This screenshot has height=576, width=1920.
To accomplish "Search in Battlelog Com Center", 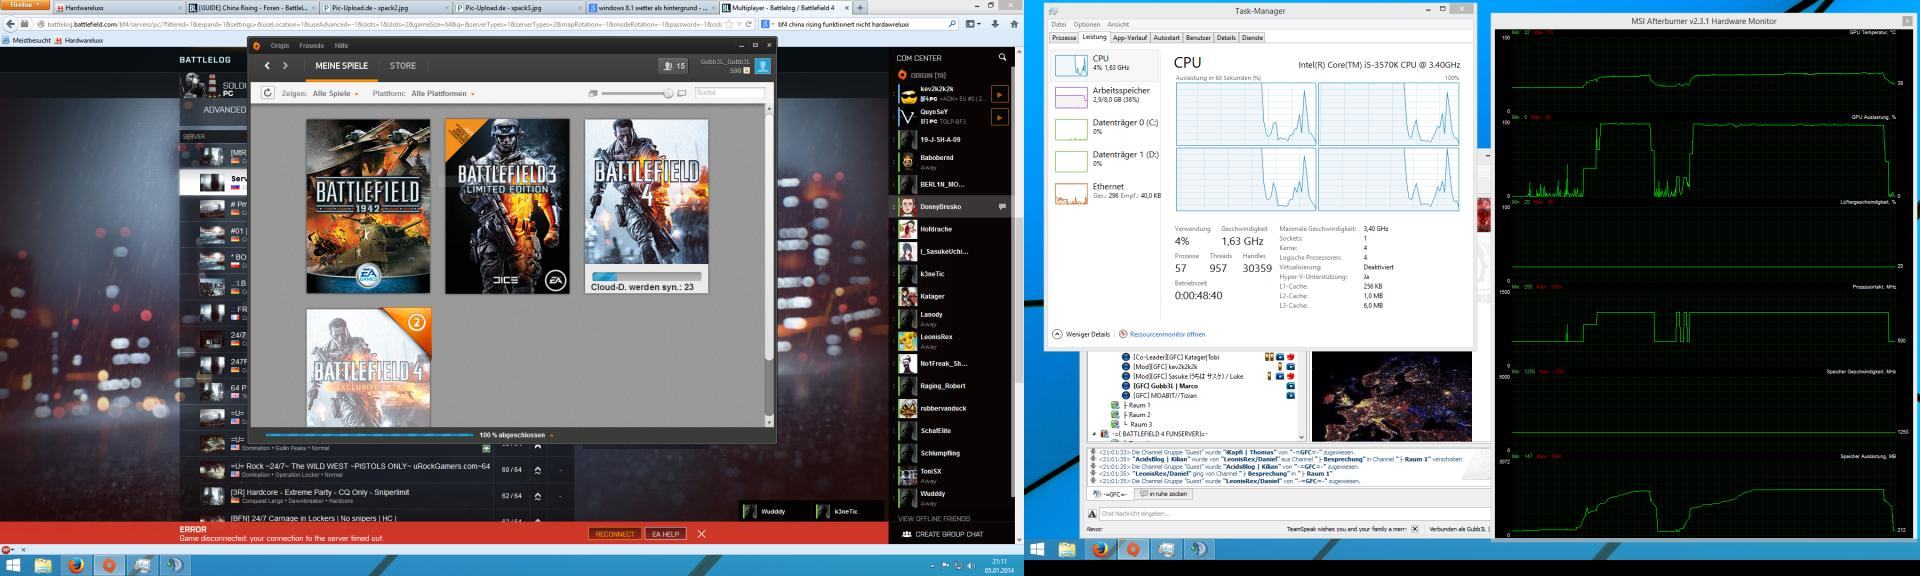I will [x=1002, y=58].
